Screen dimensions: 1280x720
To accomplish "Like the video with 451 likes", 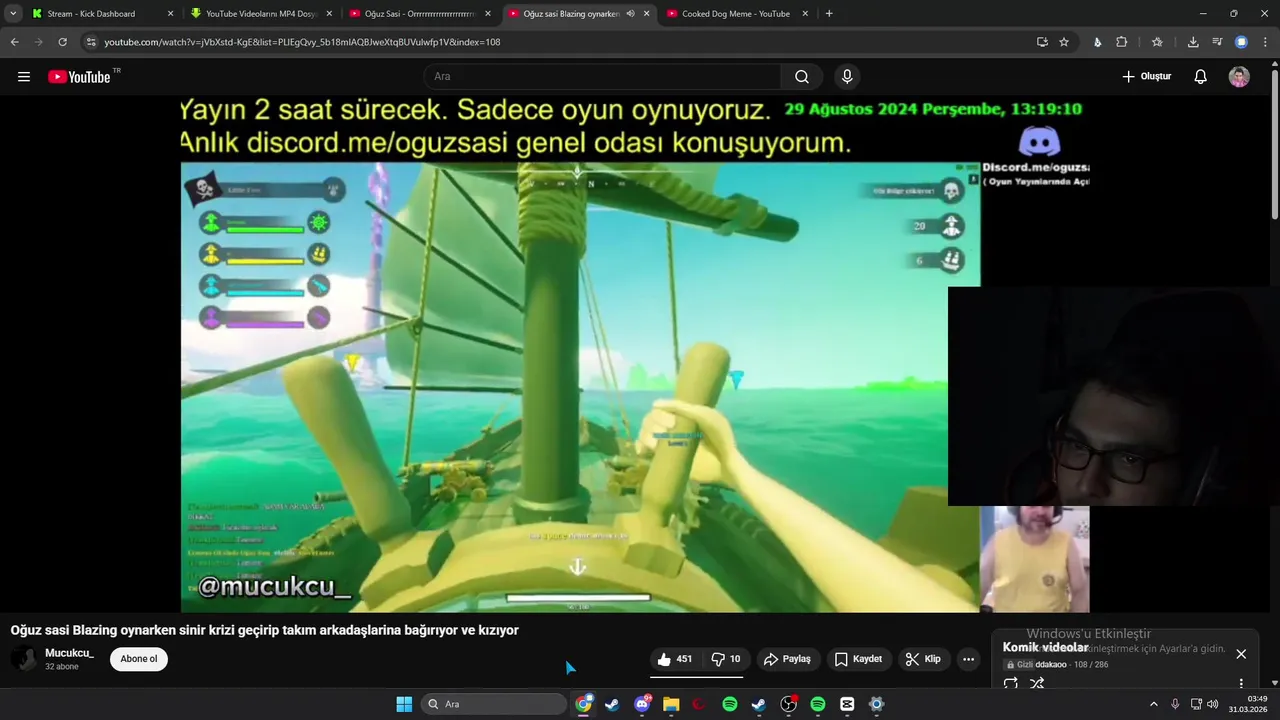I will click(x=674, y=659).
